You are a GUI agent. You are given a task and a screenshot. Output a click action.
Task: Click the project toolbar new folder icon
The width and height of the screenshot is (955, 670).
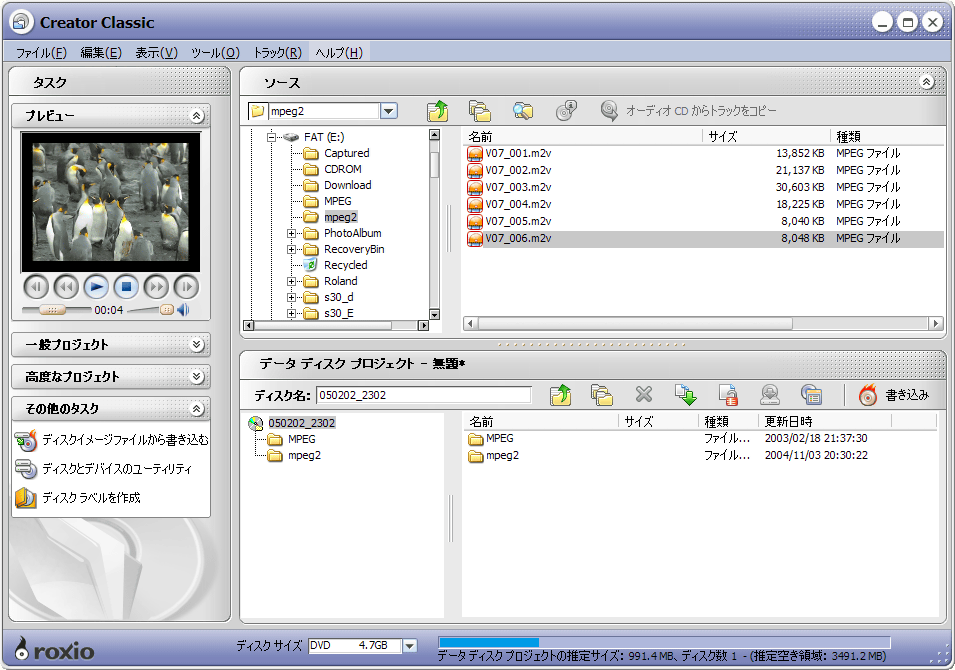click(602, 395)
